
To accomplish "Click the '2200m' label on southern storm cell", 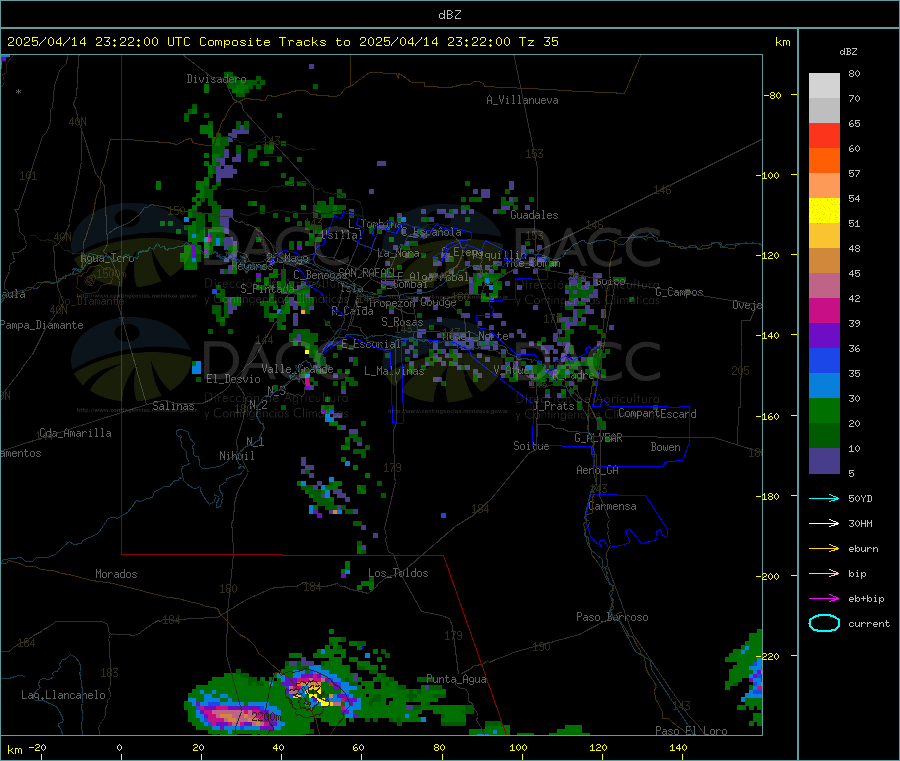I will tap(266, 716).
